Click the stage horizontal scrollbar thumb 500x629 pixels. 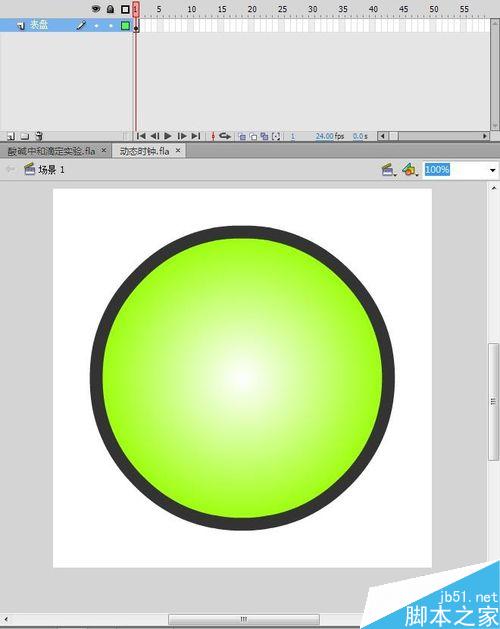point(244,619)
